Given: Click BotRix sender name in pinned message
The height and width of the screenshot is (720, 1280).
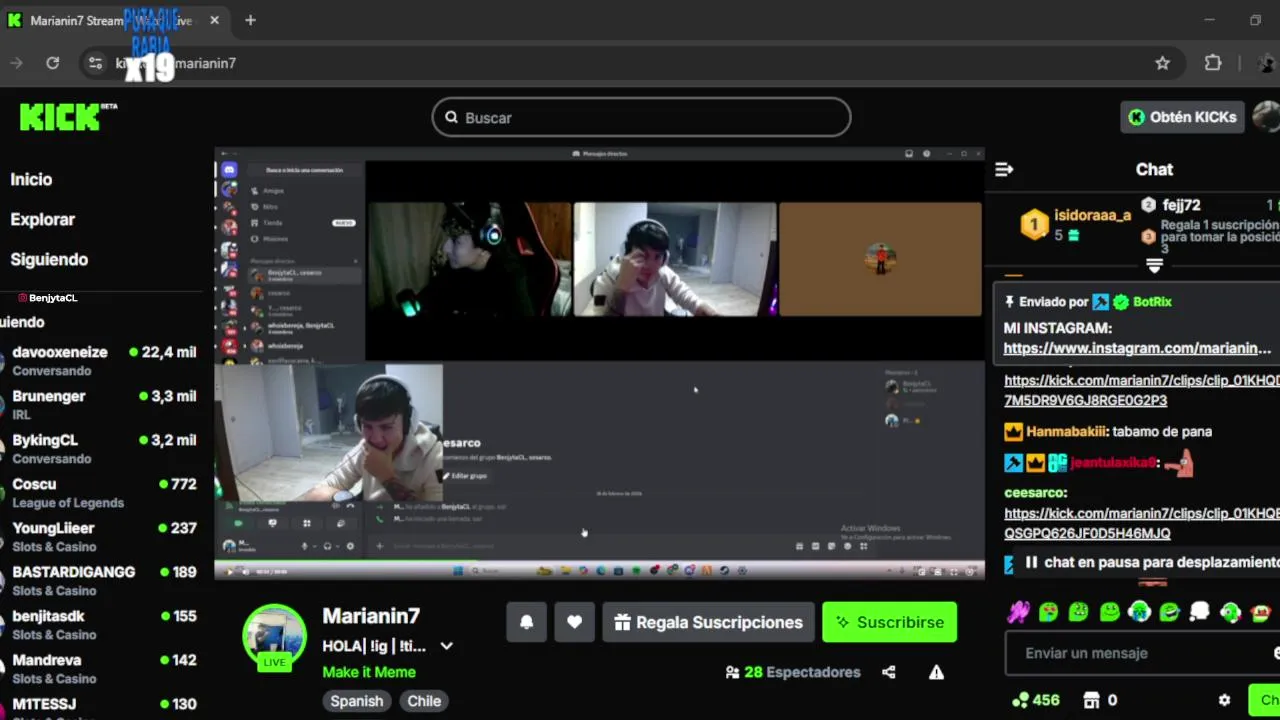Looking at the screenshot, I should [1152, 301].
